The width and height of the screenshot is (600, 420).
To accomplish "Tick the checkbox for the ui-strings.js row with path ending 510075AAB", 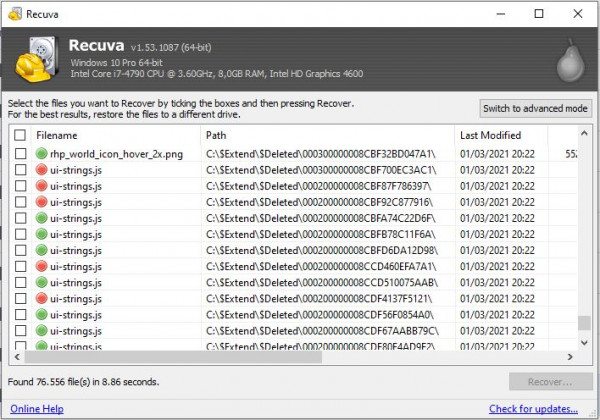I will [x=21, y=282].
